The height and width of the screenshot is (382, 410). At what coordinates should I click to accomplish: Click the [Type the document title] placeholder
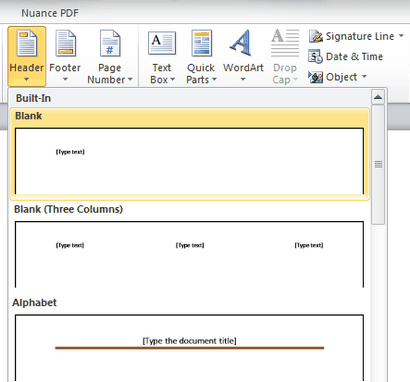189,341
